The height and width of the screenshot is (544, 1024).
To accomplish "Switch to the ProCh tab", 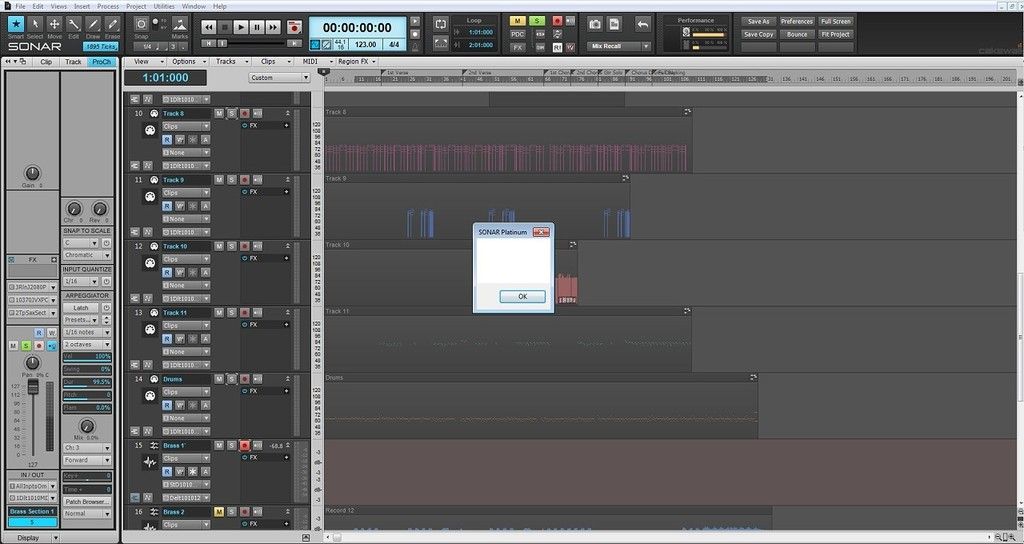I will pos(102,62).
